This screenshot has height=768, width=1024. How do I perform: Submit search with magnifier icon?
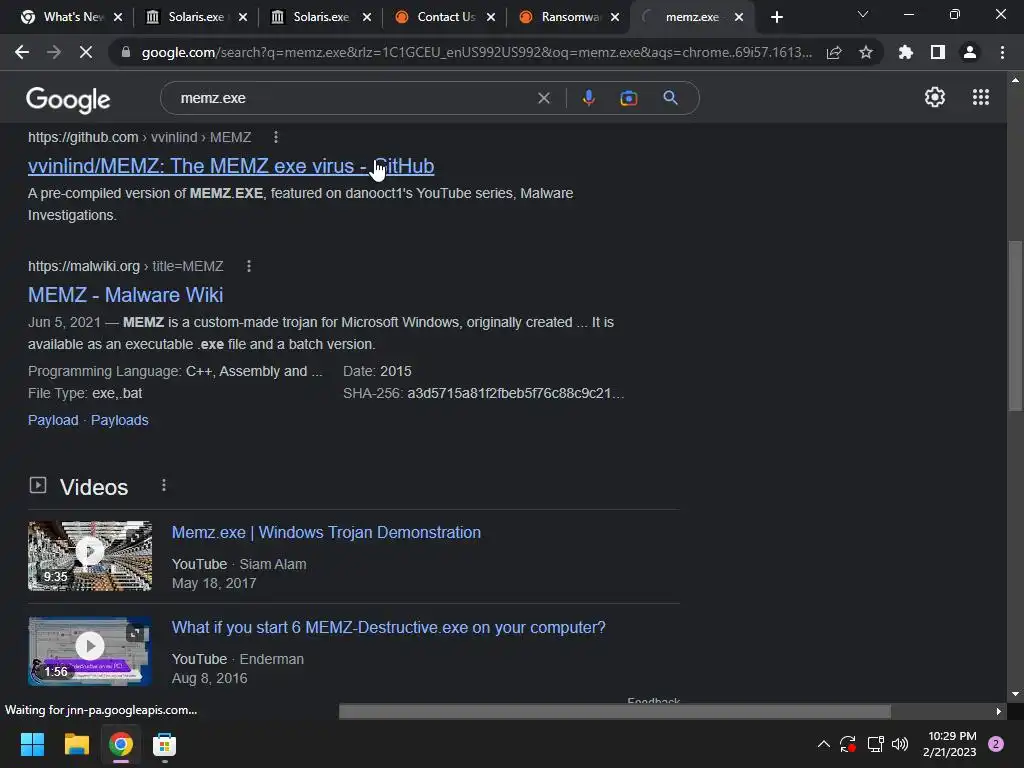tap(670, 98)
